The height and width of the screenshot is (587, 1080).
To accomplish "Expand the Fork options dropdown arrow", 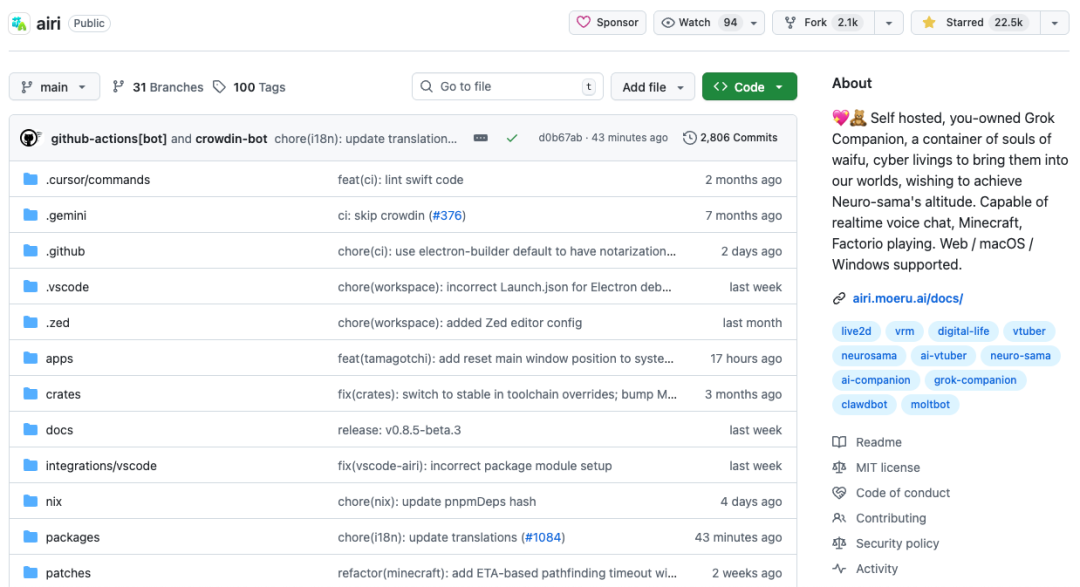I will coord(889,23).
